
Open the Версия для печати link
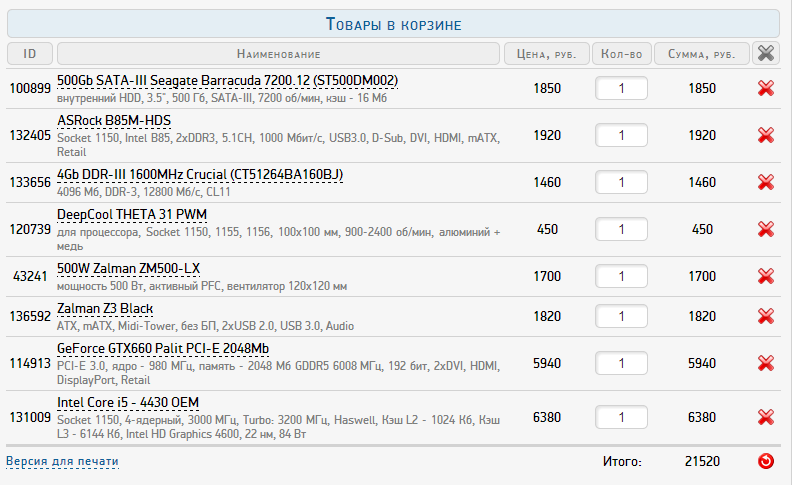[x=62, y=461]
